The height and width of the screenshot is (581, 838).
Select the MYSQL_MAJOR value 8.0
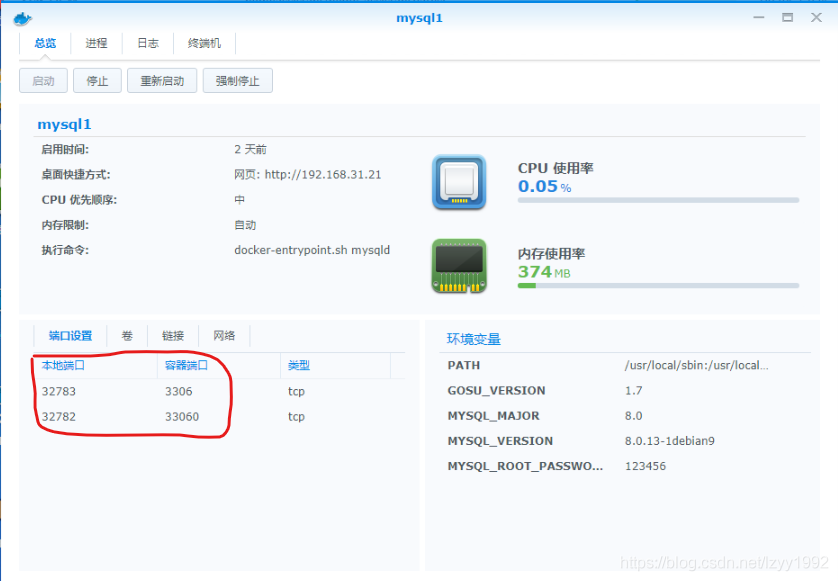coord(633,416)
